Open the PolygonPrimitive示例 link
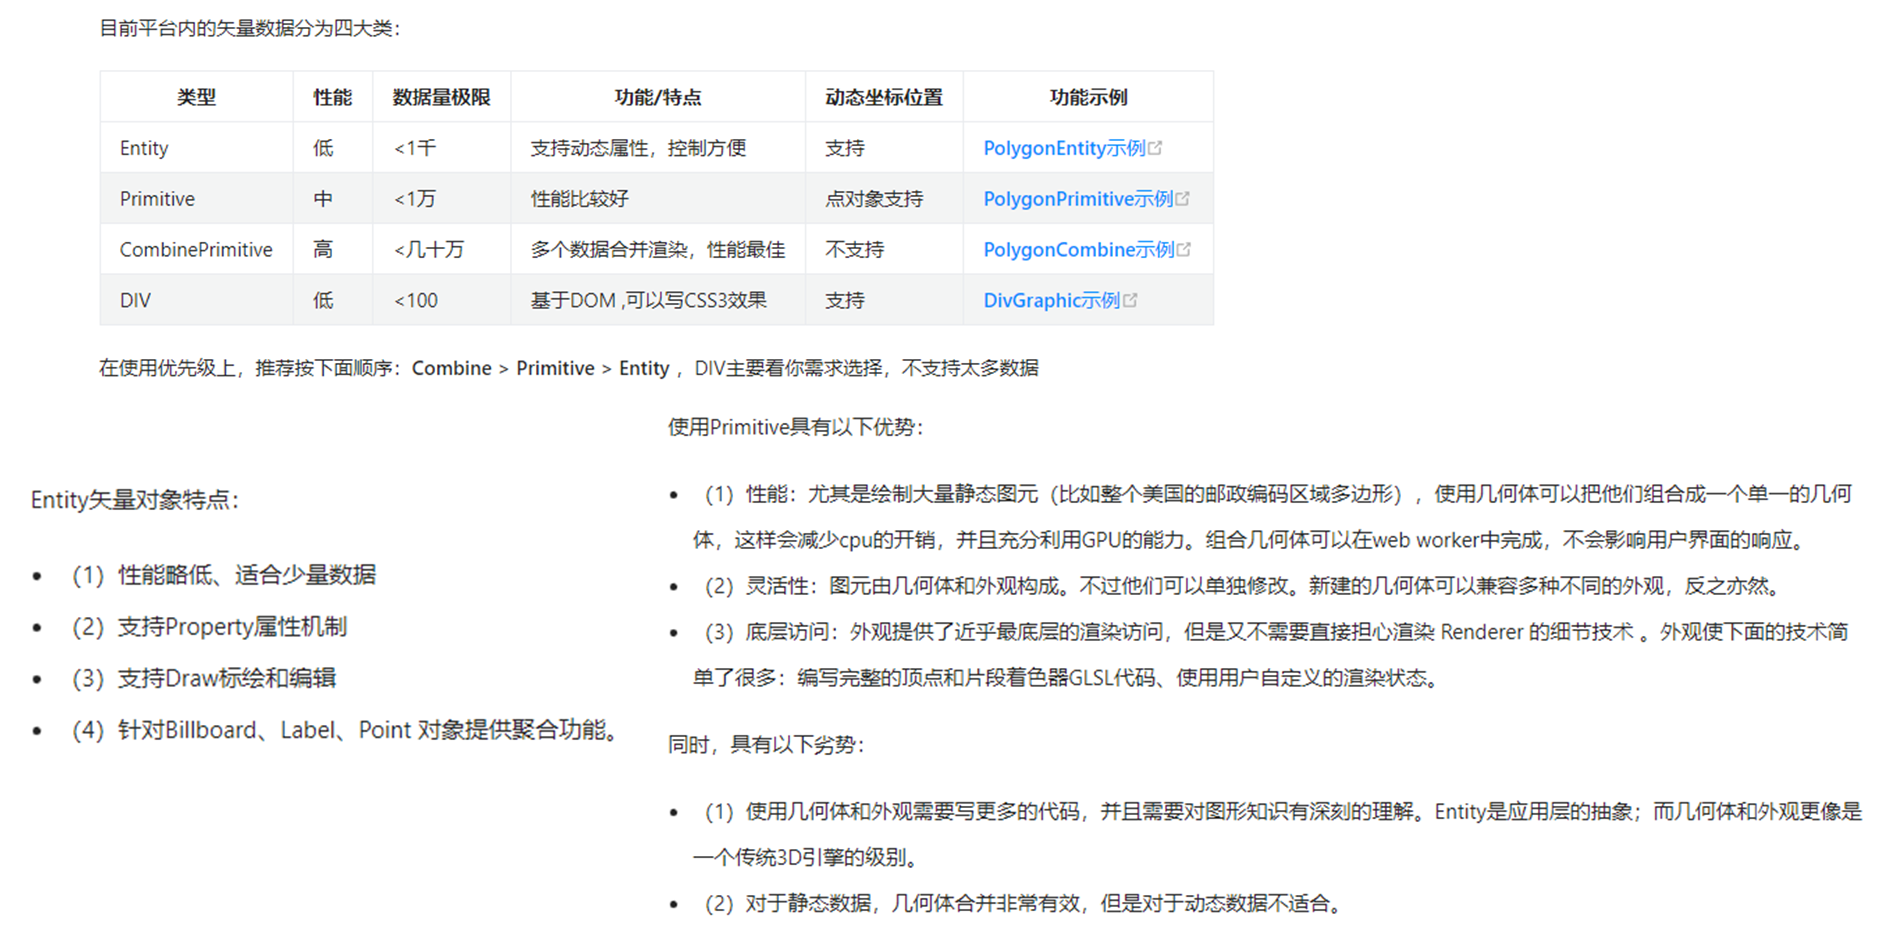1893x933 pixels. pos(1077,199)
